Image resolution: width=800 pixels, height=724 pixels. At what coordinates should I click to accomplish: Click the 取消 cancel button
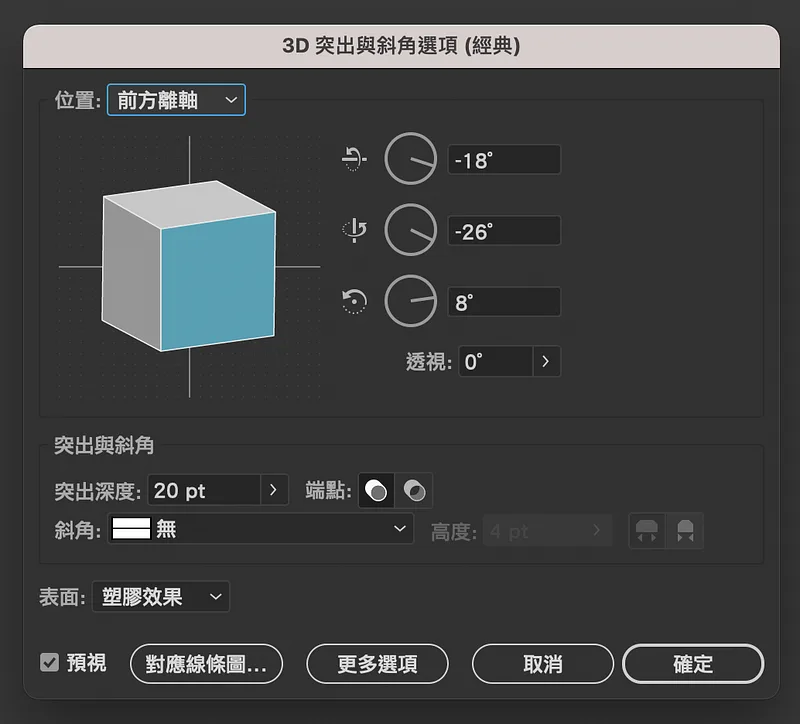tap(542, 664)
